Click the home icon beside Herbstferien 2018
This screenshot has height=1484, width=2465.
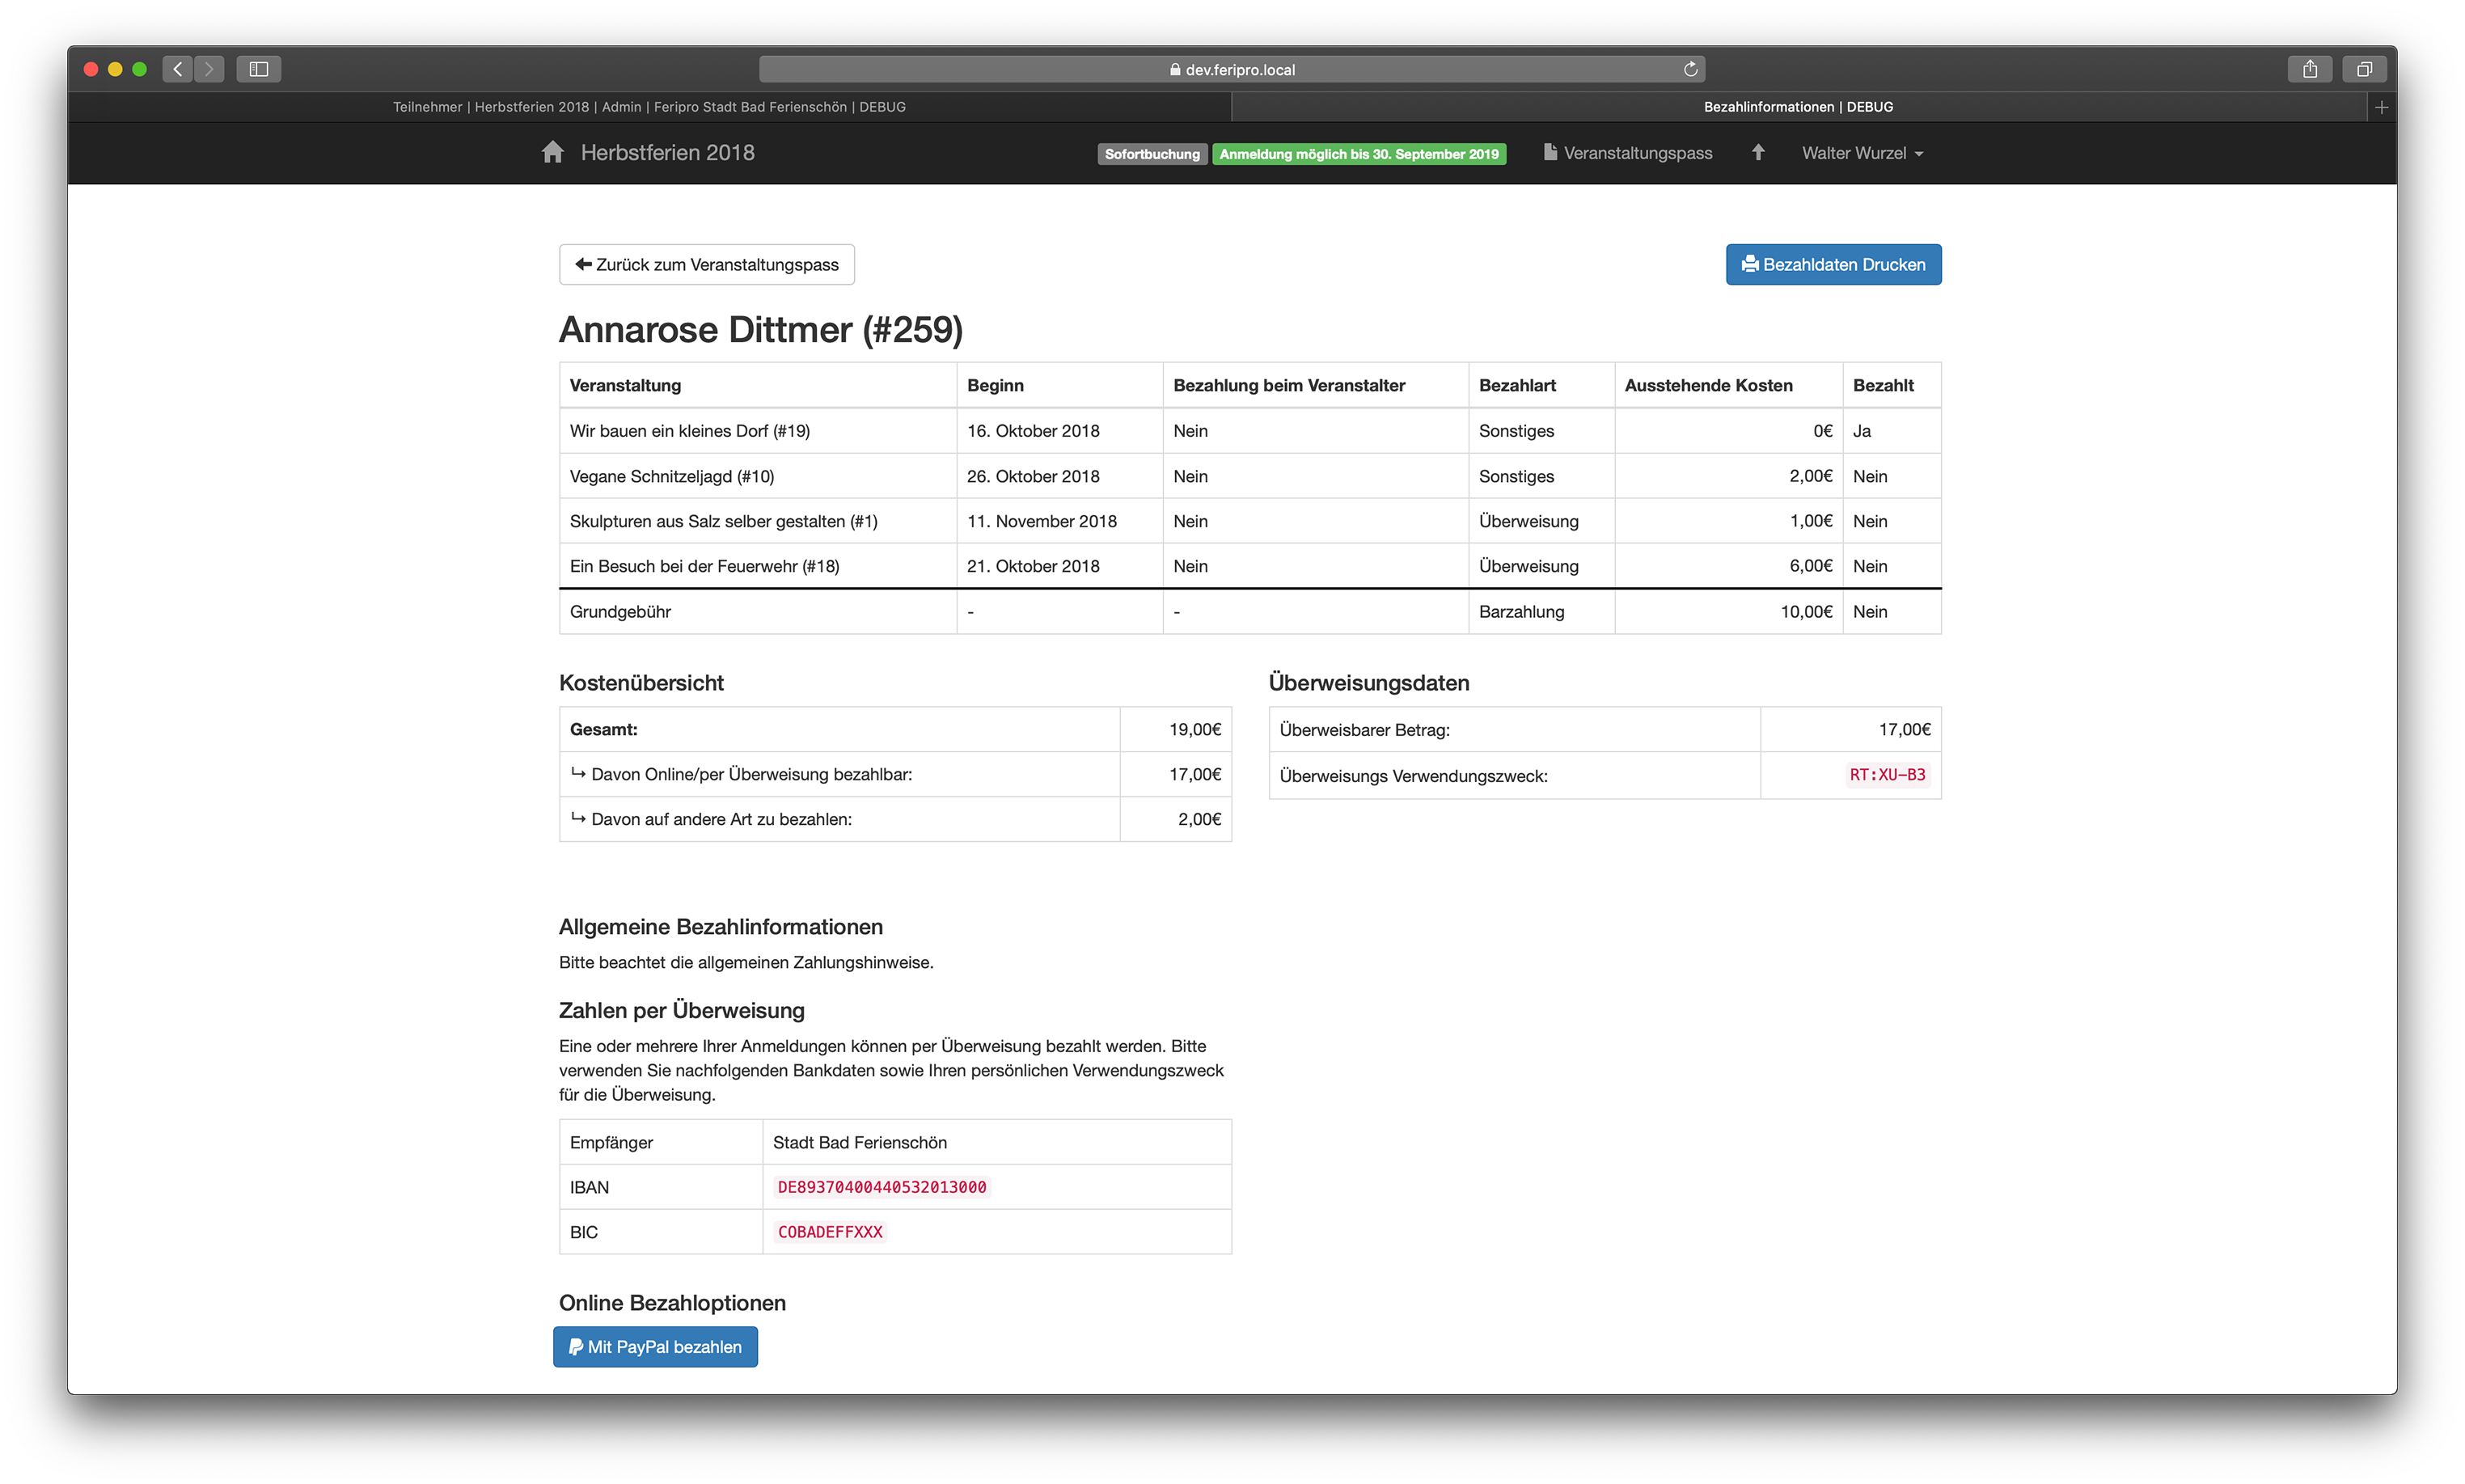click(x=552, y=152)
